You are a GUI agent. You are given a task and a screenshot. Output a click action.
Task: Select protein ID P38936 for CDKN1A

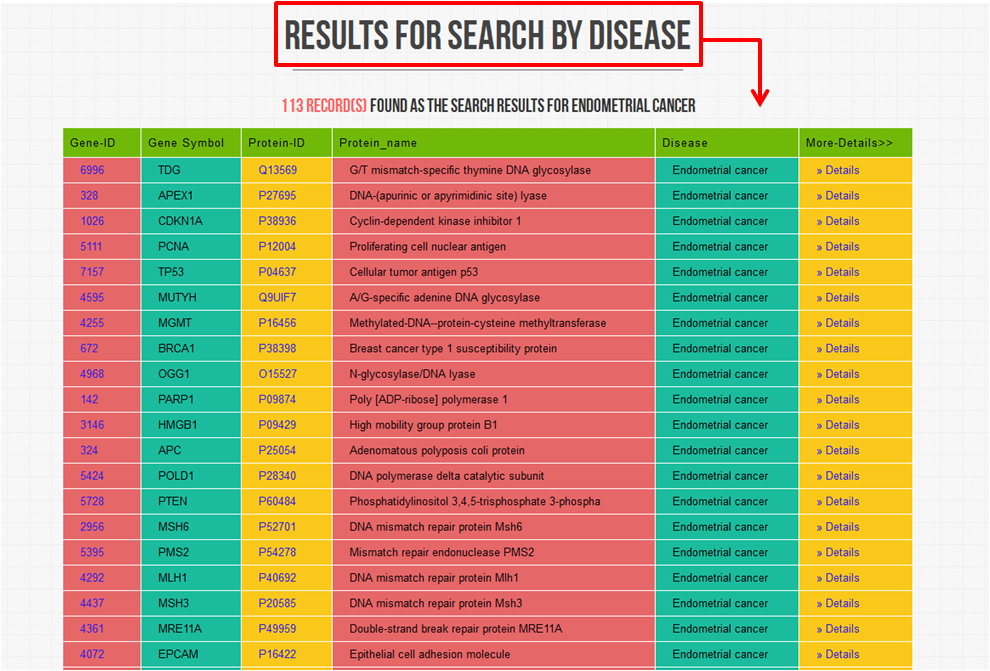(277, 221)
